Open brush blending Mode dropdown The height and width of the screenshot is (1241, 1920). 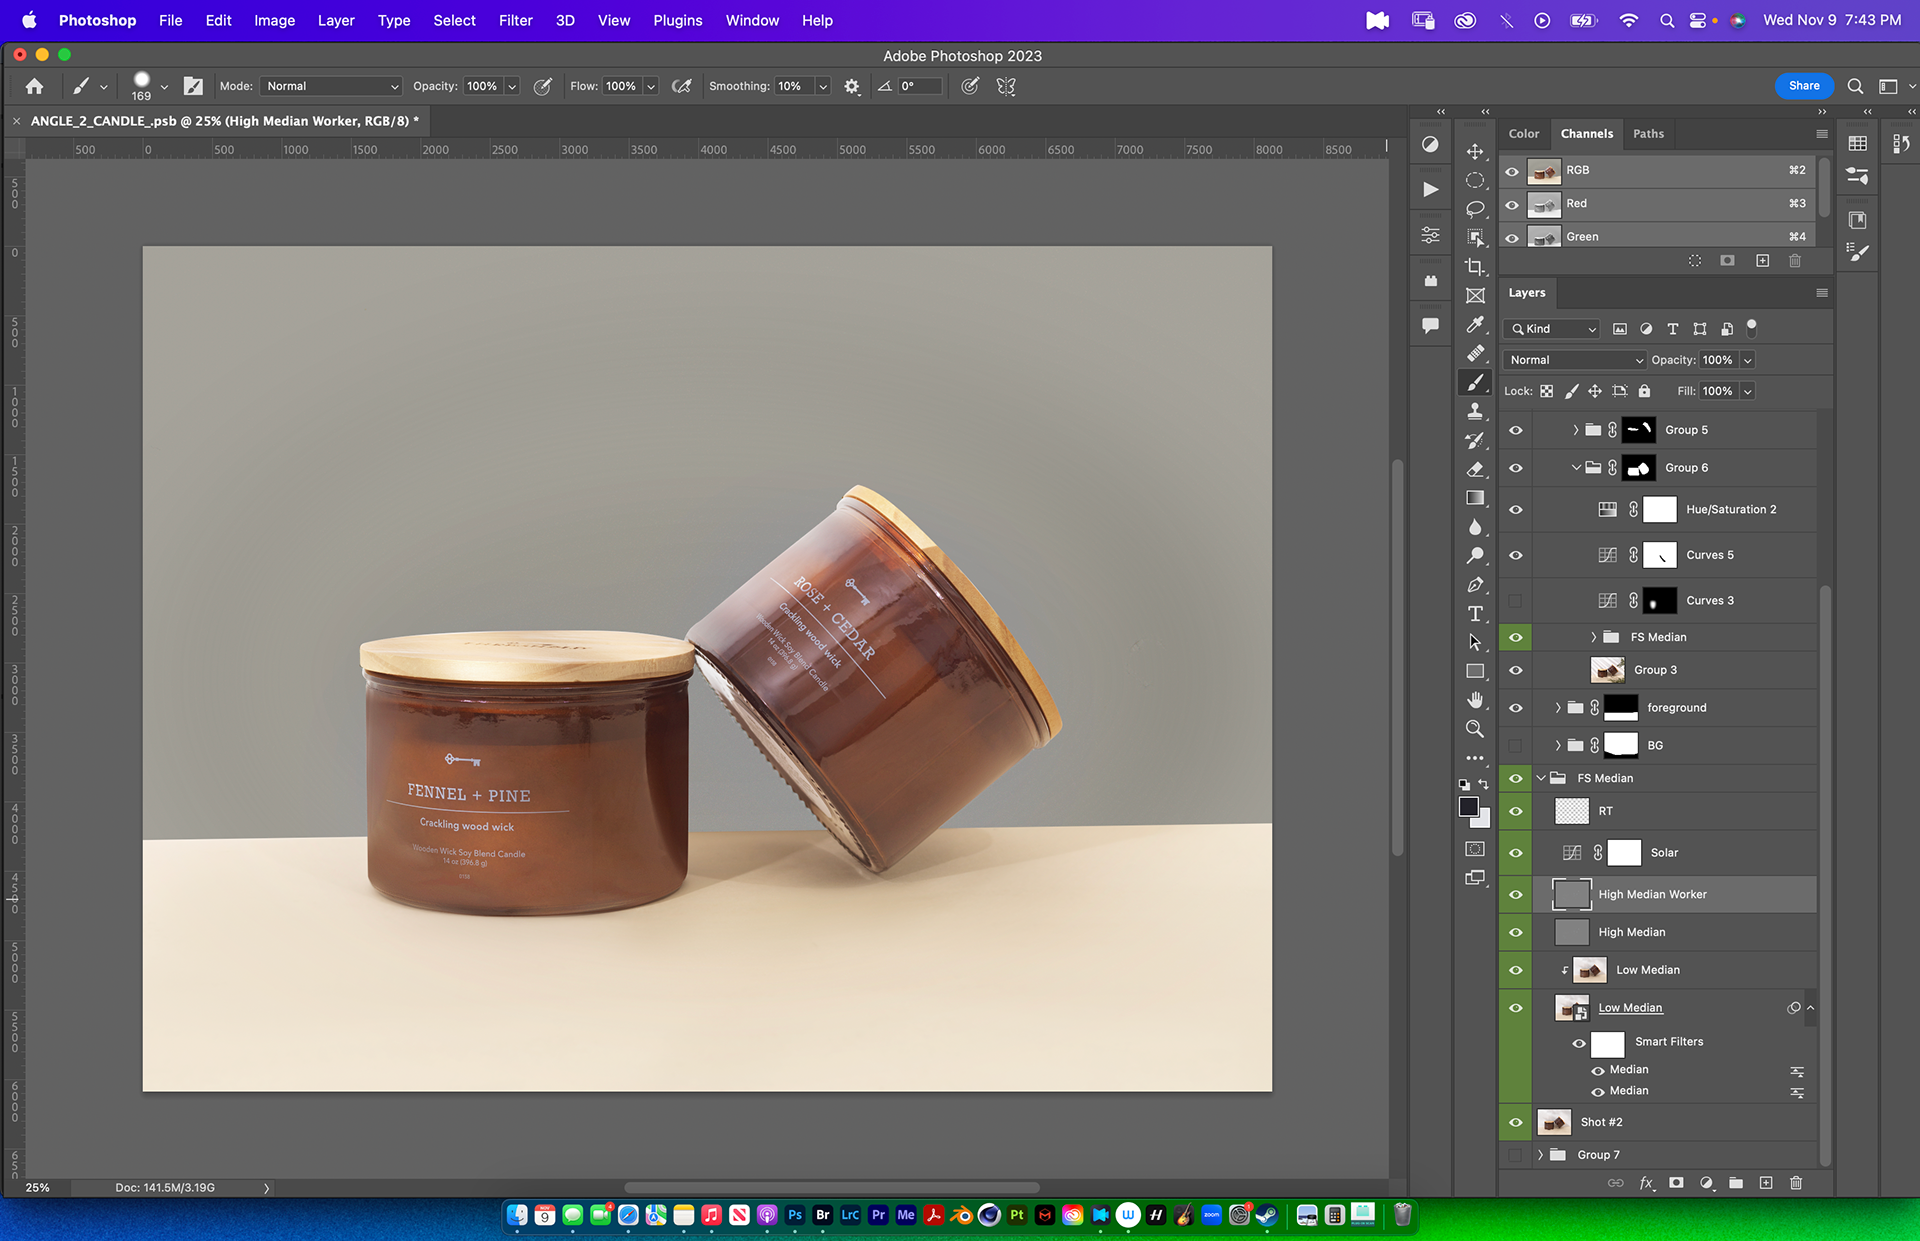pos(331,87)
